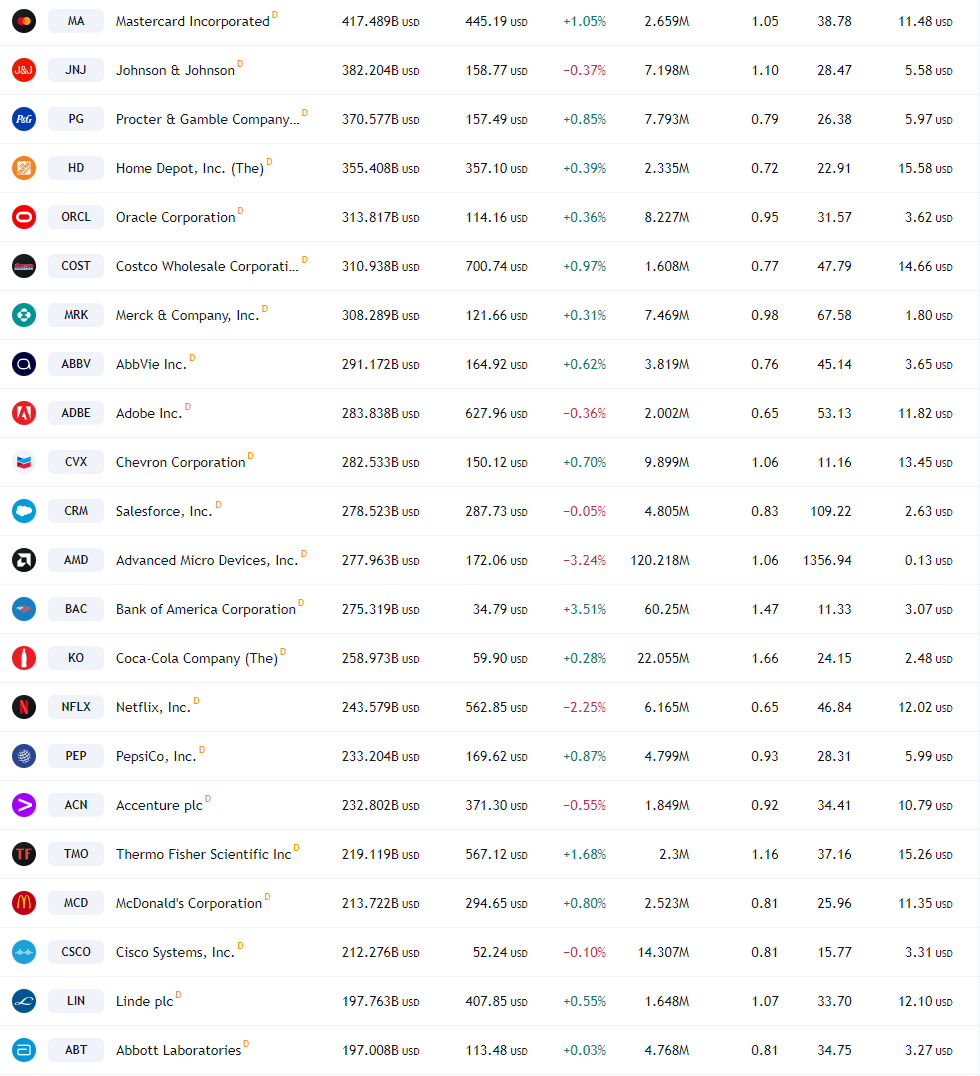This screenshot has width=980, height=1076.
Task: Click the Johnson & Johnson logo icon
Action: coord(24,70)
